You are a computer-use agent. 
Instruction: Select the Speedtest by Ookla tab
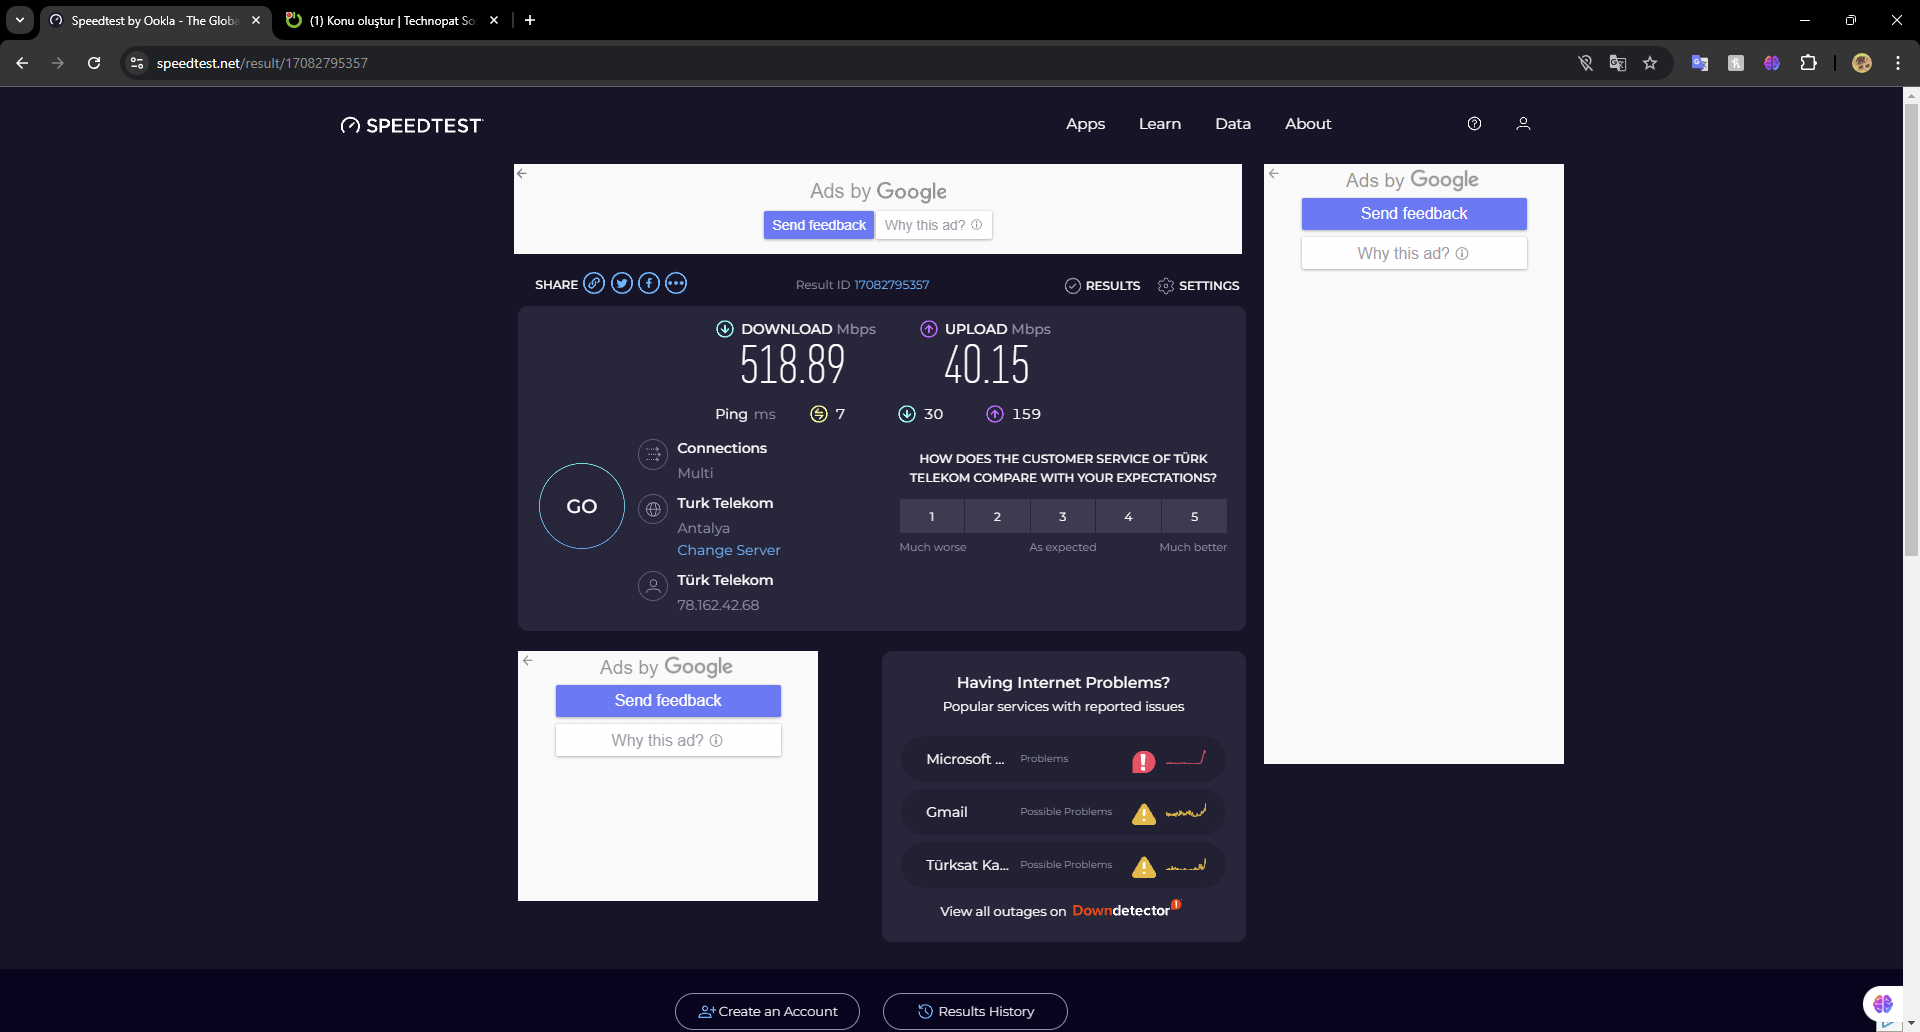tap(155, 20)
